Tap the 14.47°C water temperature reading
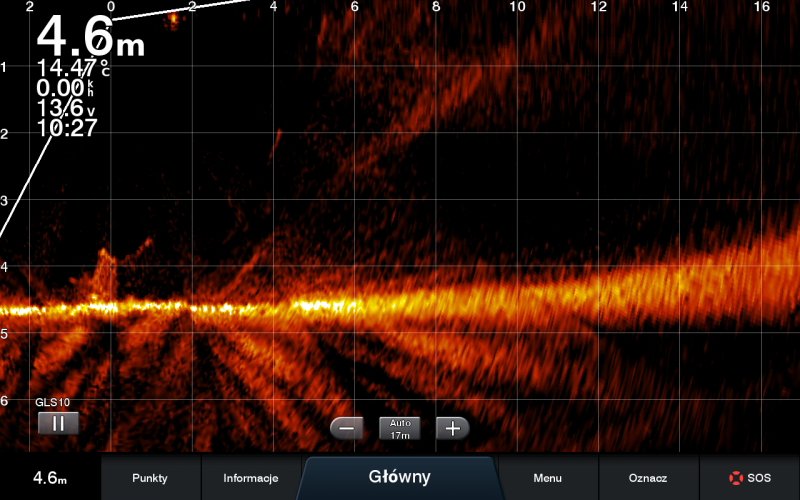Image resolution: width=800 pixels, height=500 pixels. 73,68
